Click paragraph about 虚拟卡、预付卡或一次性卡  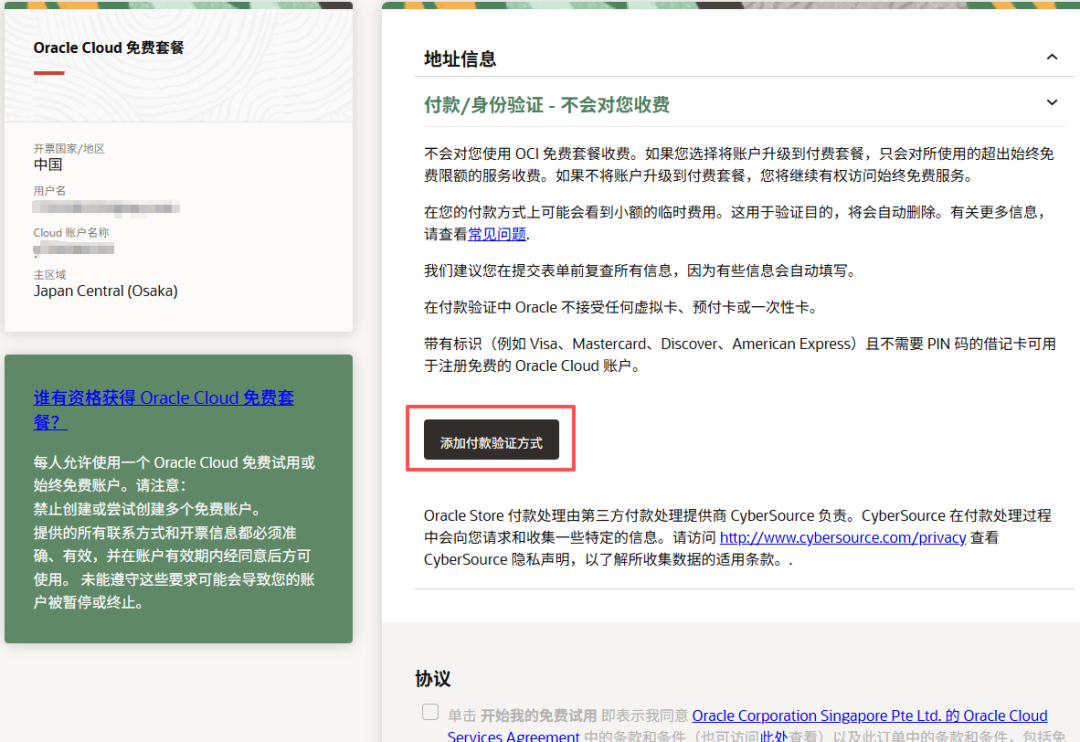coord(623,307)
